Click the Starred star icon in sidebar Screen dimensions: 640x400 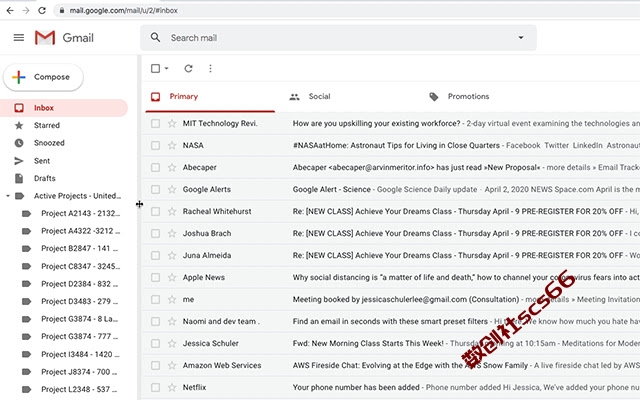pos(19,125)
